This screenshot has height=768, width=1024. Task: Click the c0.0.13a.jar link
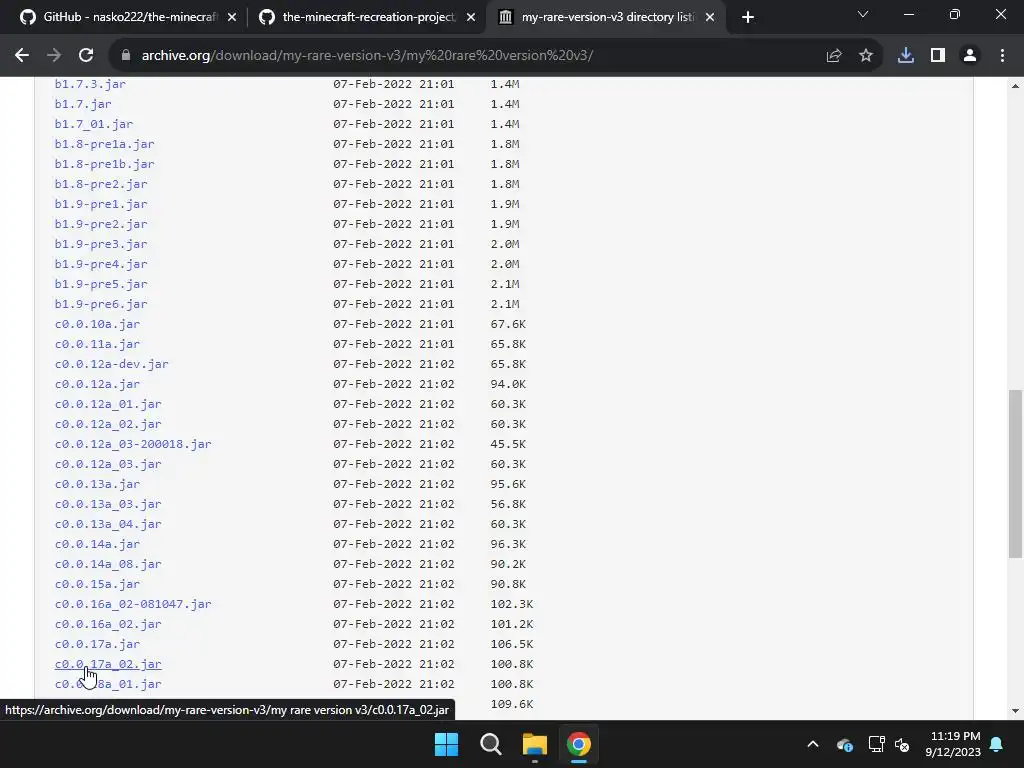[97, 485]
